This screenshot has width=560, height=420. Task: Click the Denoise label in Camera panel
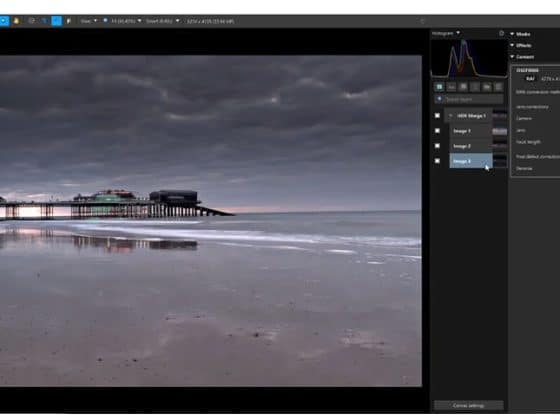point(524,168)
